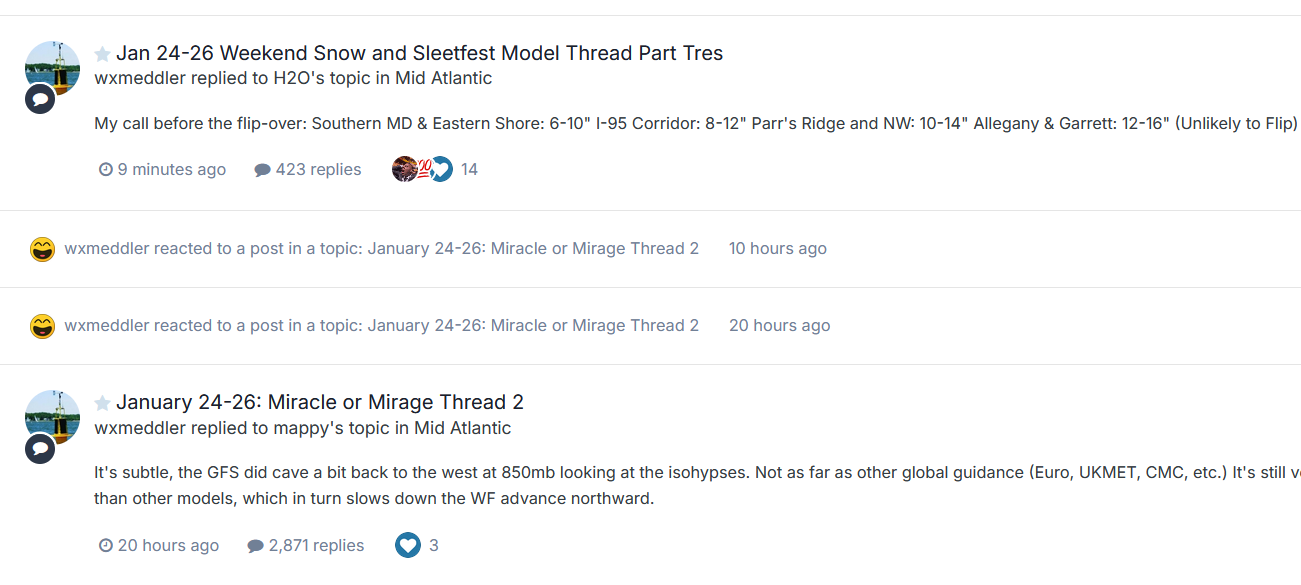Click star icon beside Sleetfest Model Thread title
1301x585 pixels.
pos(102,54)
